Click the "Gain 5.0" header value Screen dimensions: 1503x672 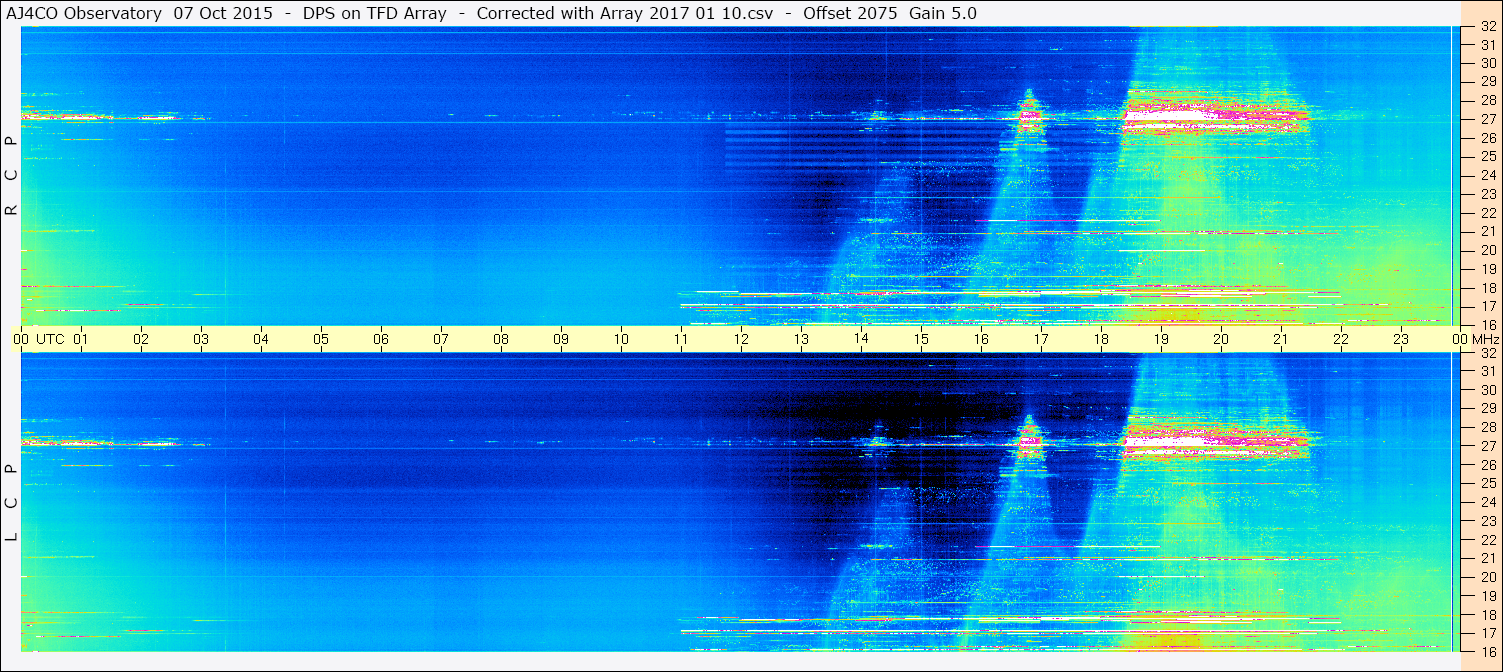tap(943, 14)
